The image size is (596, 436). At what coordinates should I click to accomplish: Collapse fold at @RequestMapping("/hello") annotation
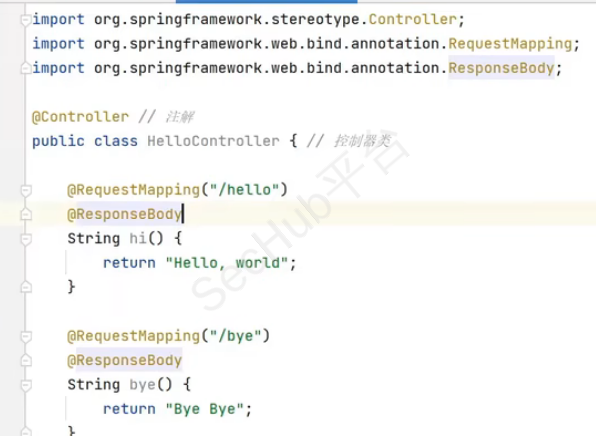pyautogui.click(x=26, y=190)
